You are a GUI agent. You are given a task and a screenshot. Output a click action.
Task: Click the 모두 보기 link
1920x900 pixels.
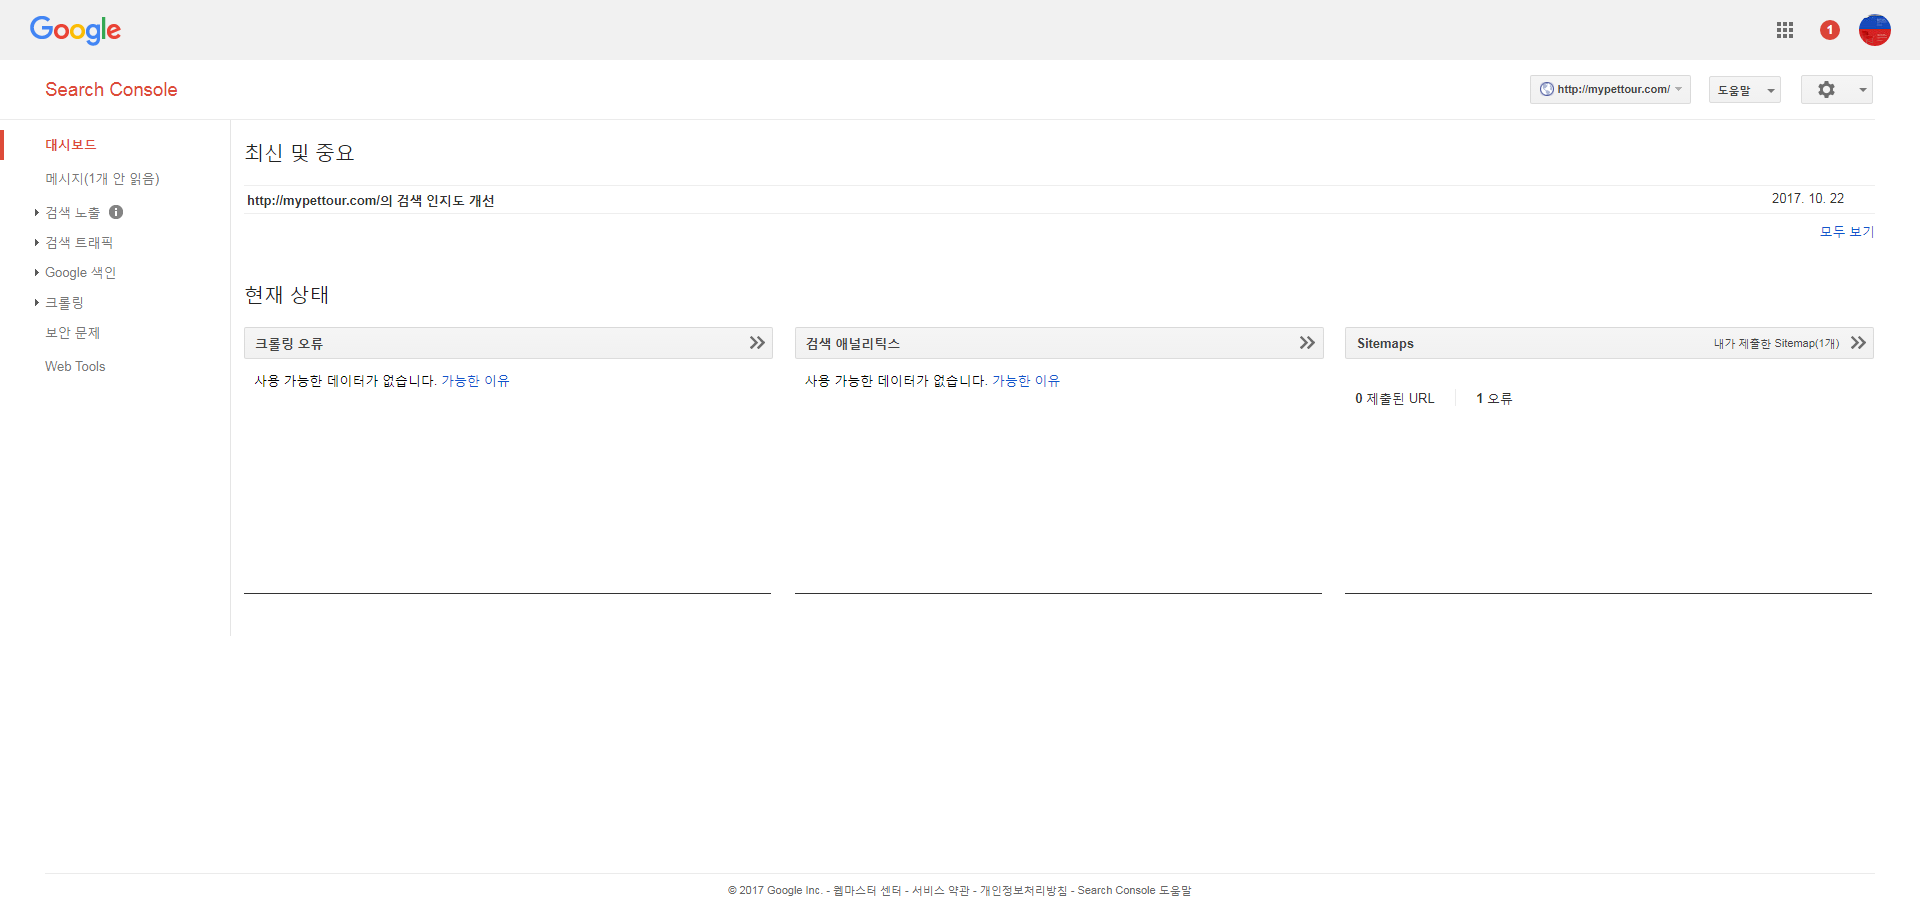click(1846, 232)
